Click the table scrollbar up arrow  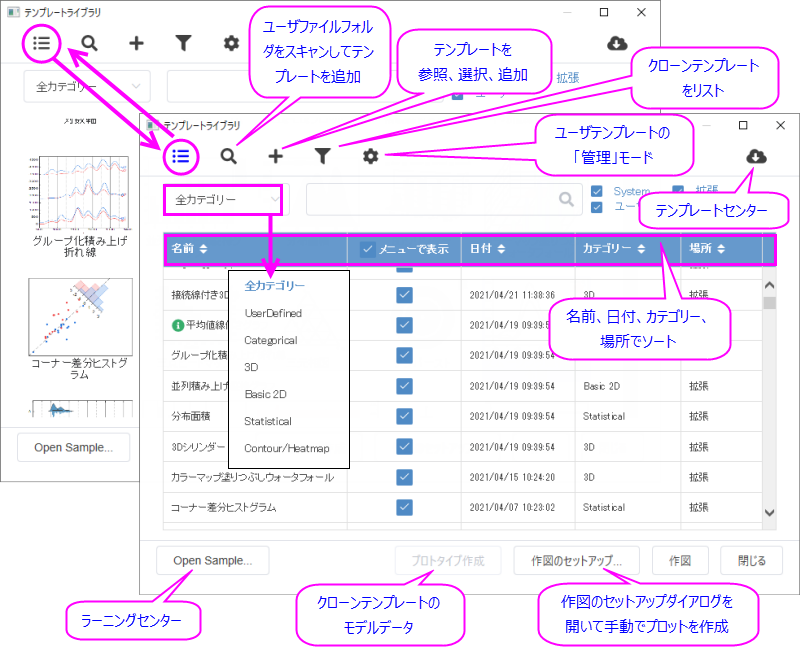click(769, 285)
